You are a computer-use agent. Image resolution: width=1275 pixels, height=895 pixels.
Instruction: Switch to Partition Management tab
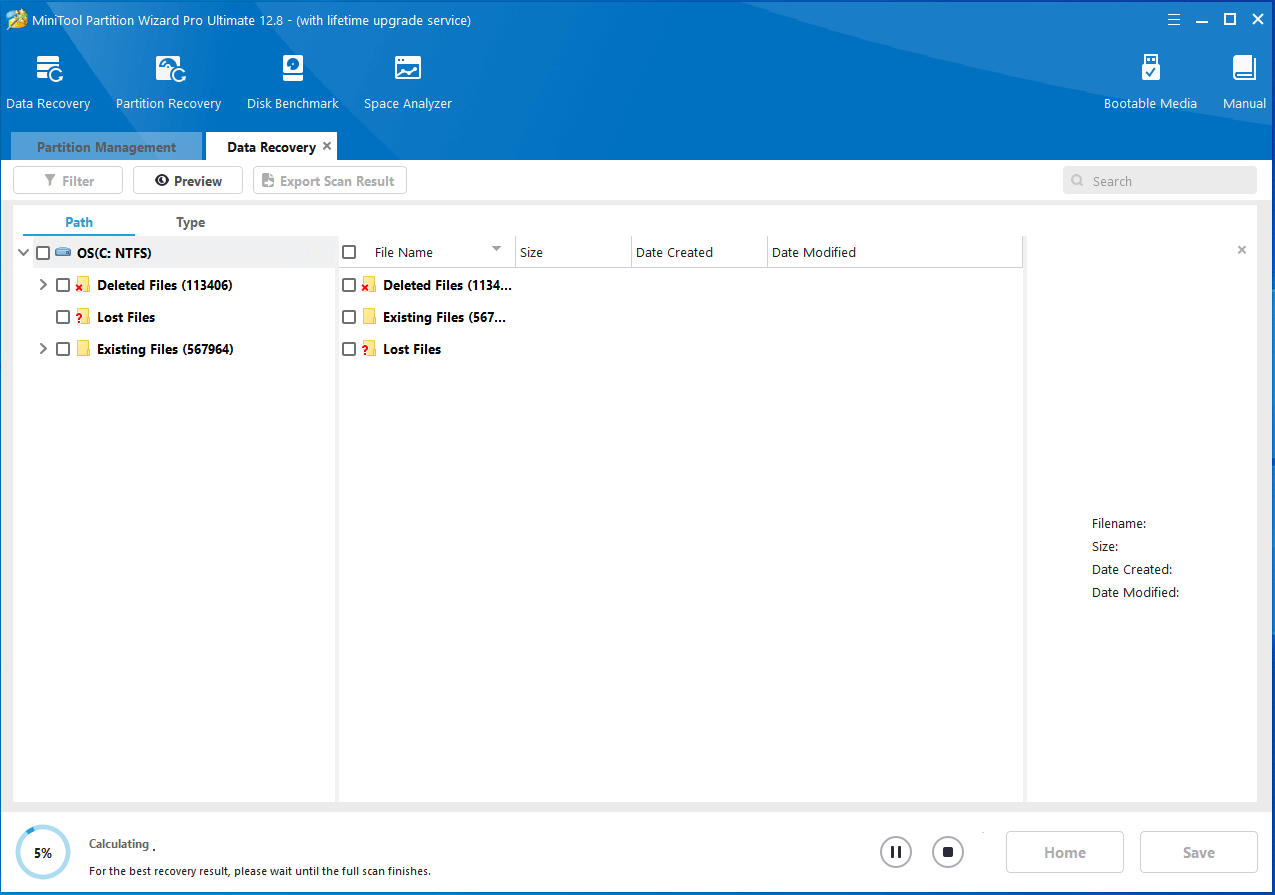click(x=106, y=147)
